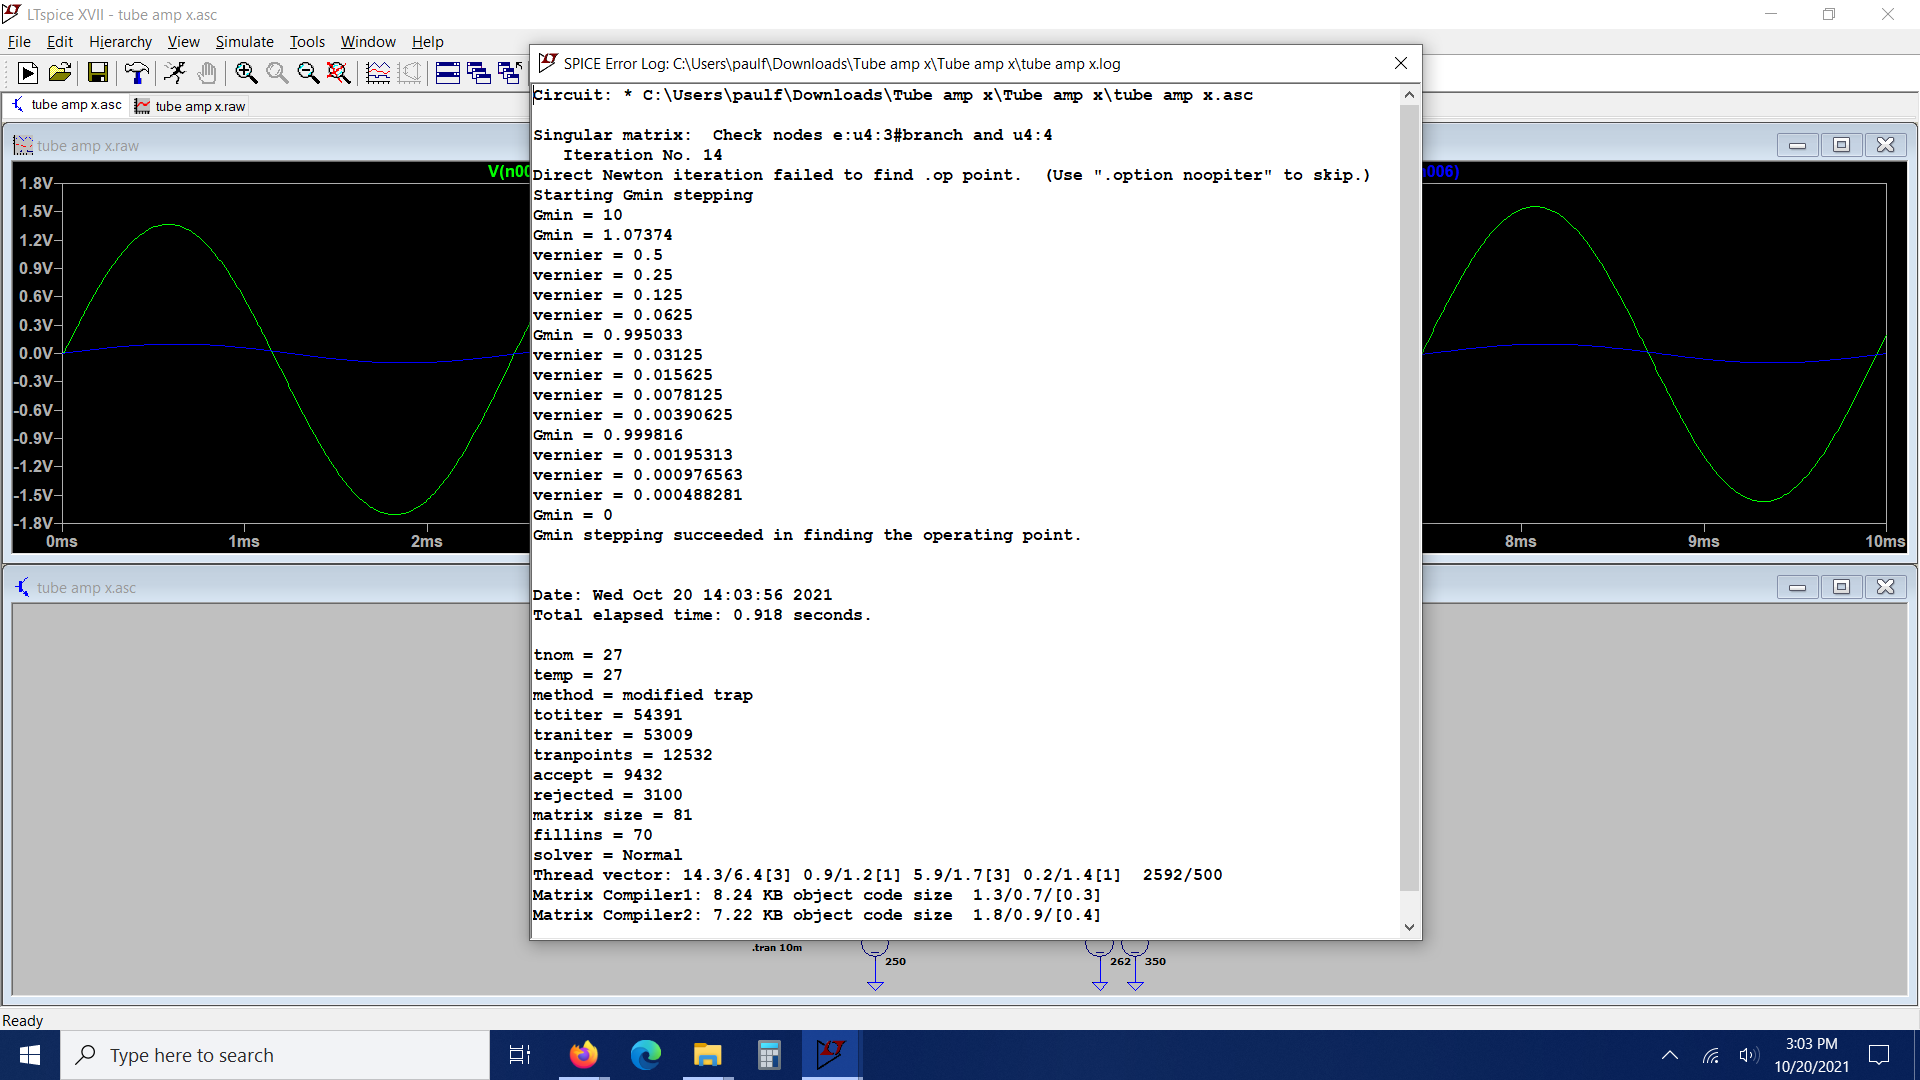Click the Autorange waveform icon
This screenshot has height=1080, width=1920.
pos(378,72)
